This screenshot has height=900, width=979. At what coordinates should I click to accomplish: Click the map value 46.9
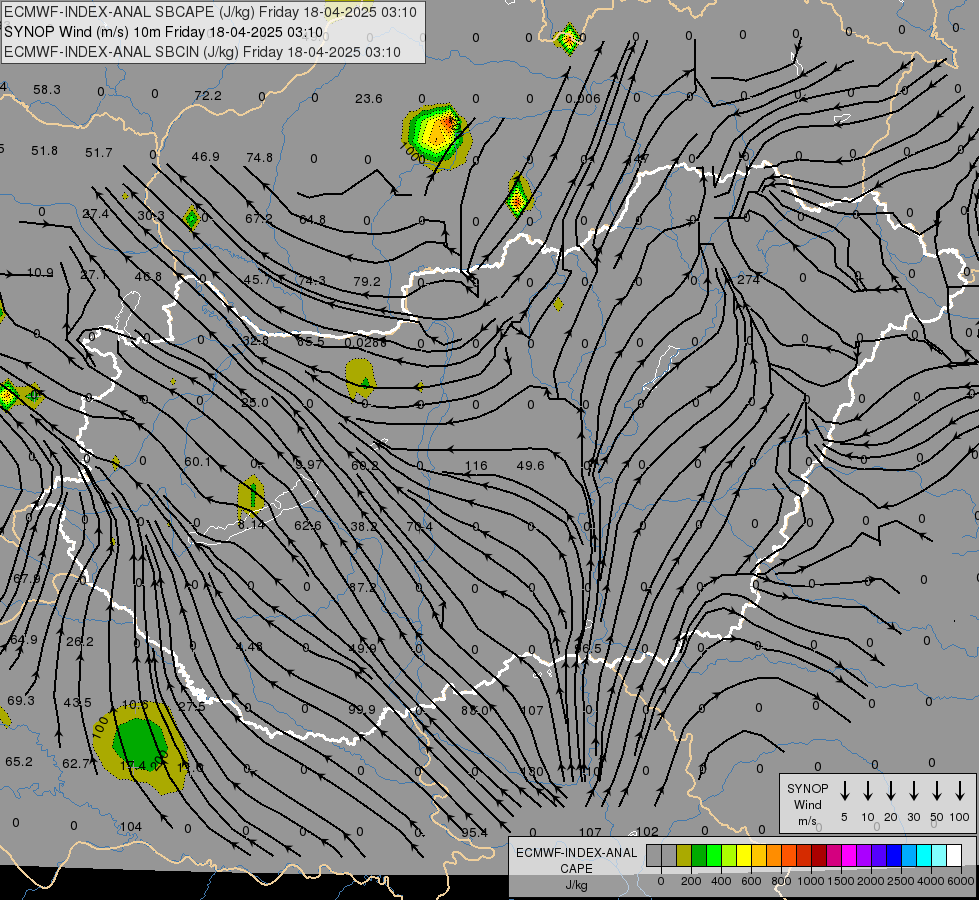[x=205, y=156]
